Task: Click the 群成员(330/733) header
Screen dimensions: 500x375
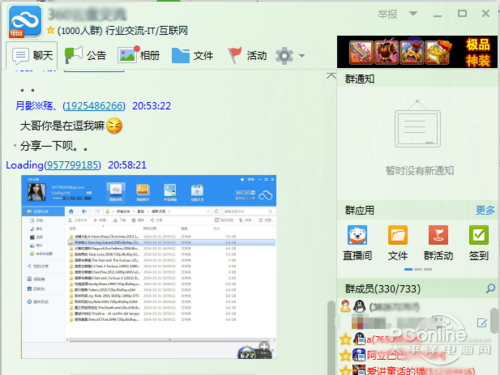Action: [383, 289]
